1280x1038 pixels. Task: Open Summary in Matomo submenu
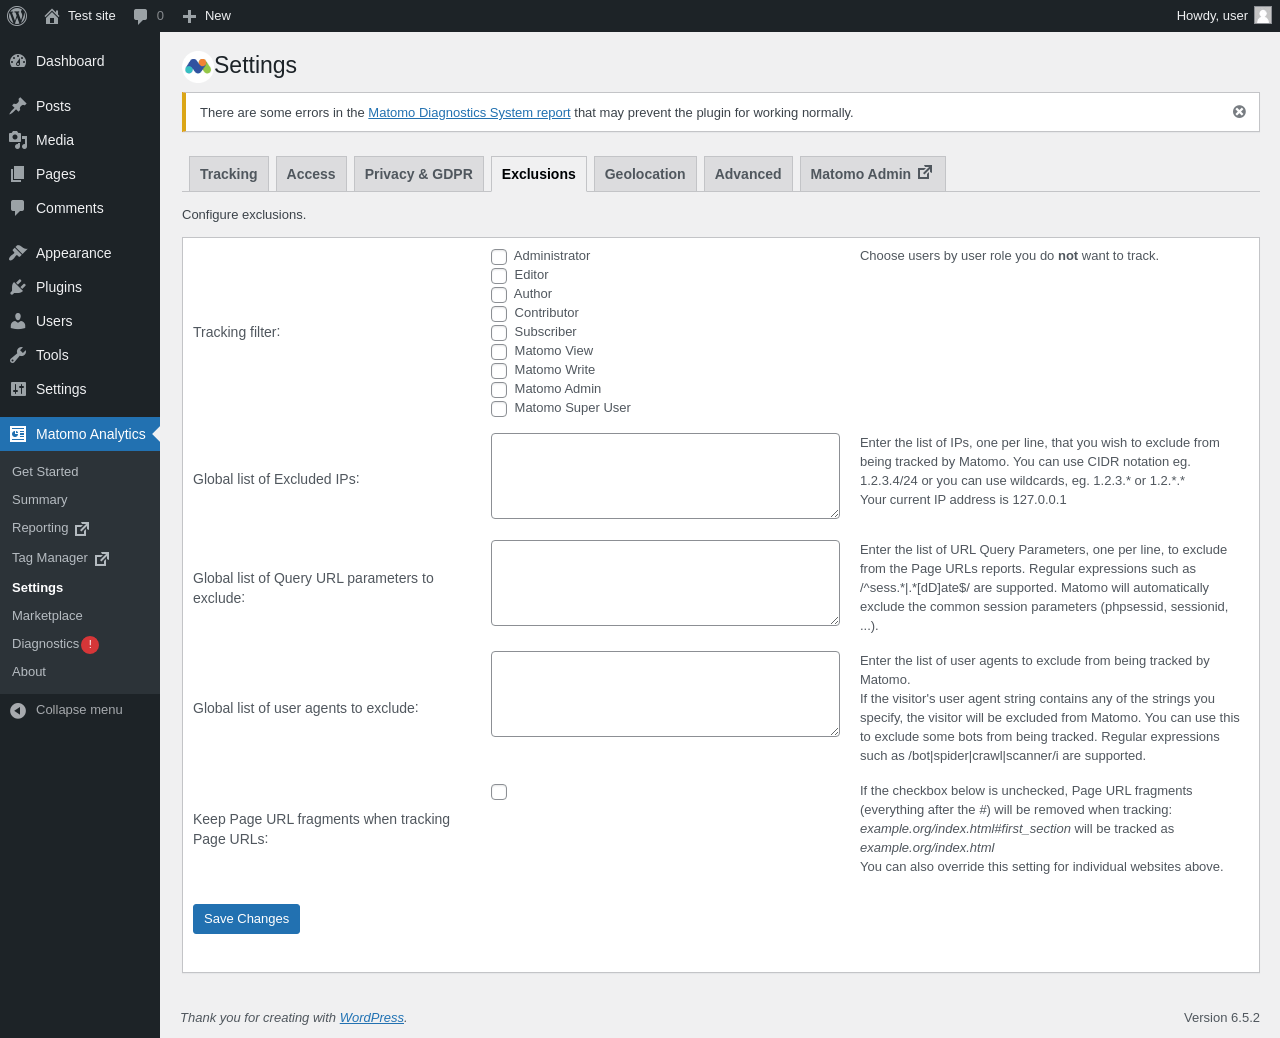(x=40, y=500)
